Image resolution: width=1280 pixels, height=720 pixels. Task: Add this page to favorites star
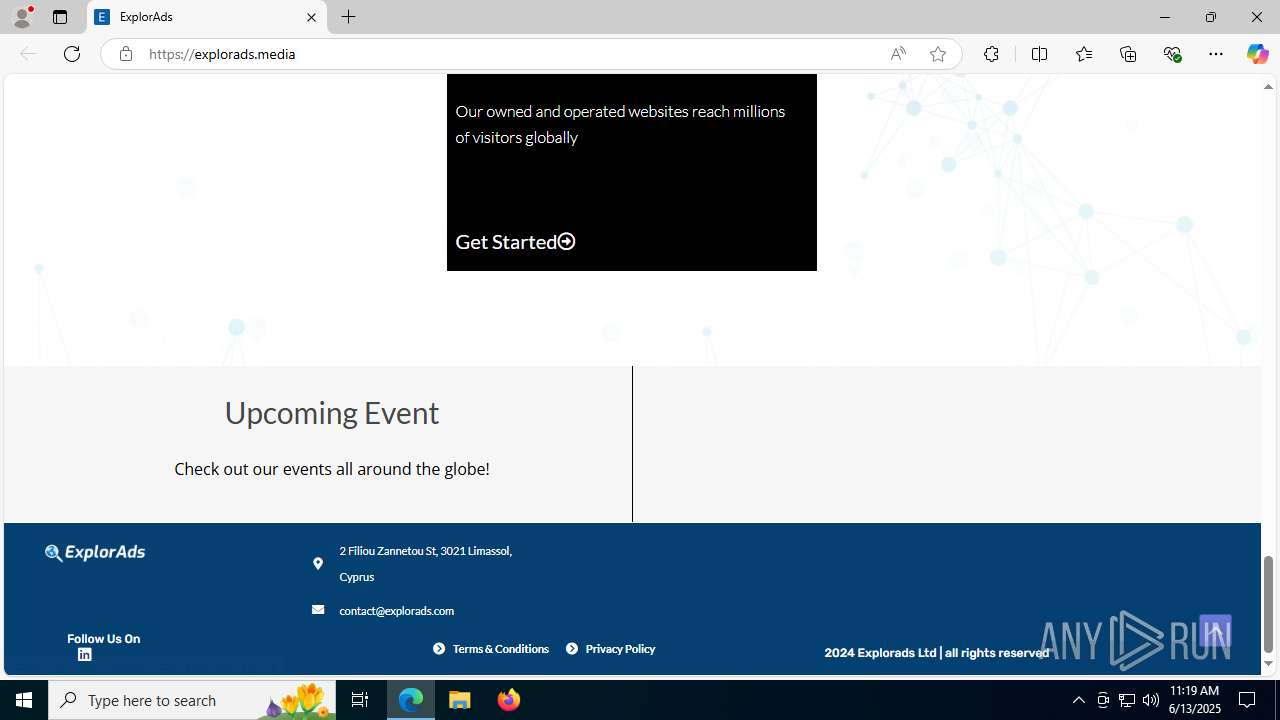[x=938, y=54]
